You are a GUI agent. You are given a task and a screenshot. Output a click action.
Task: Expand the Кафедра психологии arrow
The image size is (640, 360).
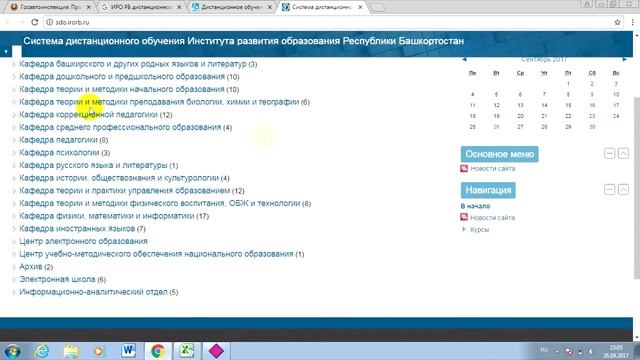pos(14,153)
